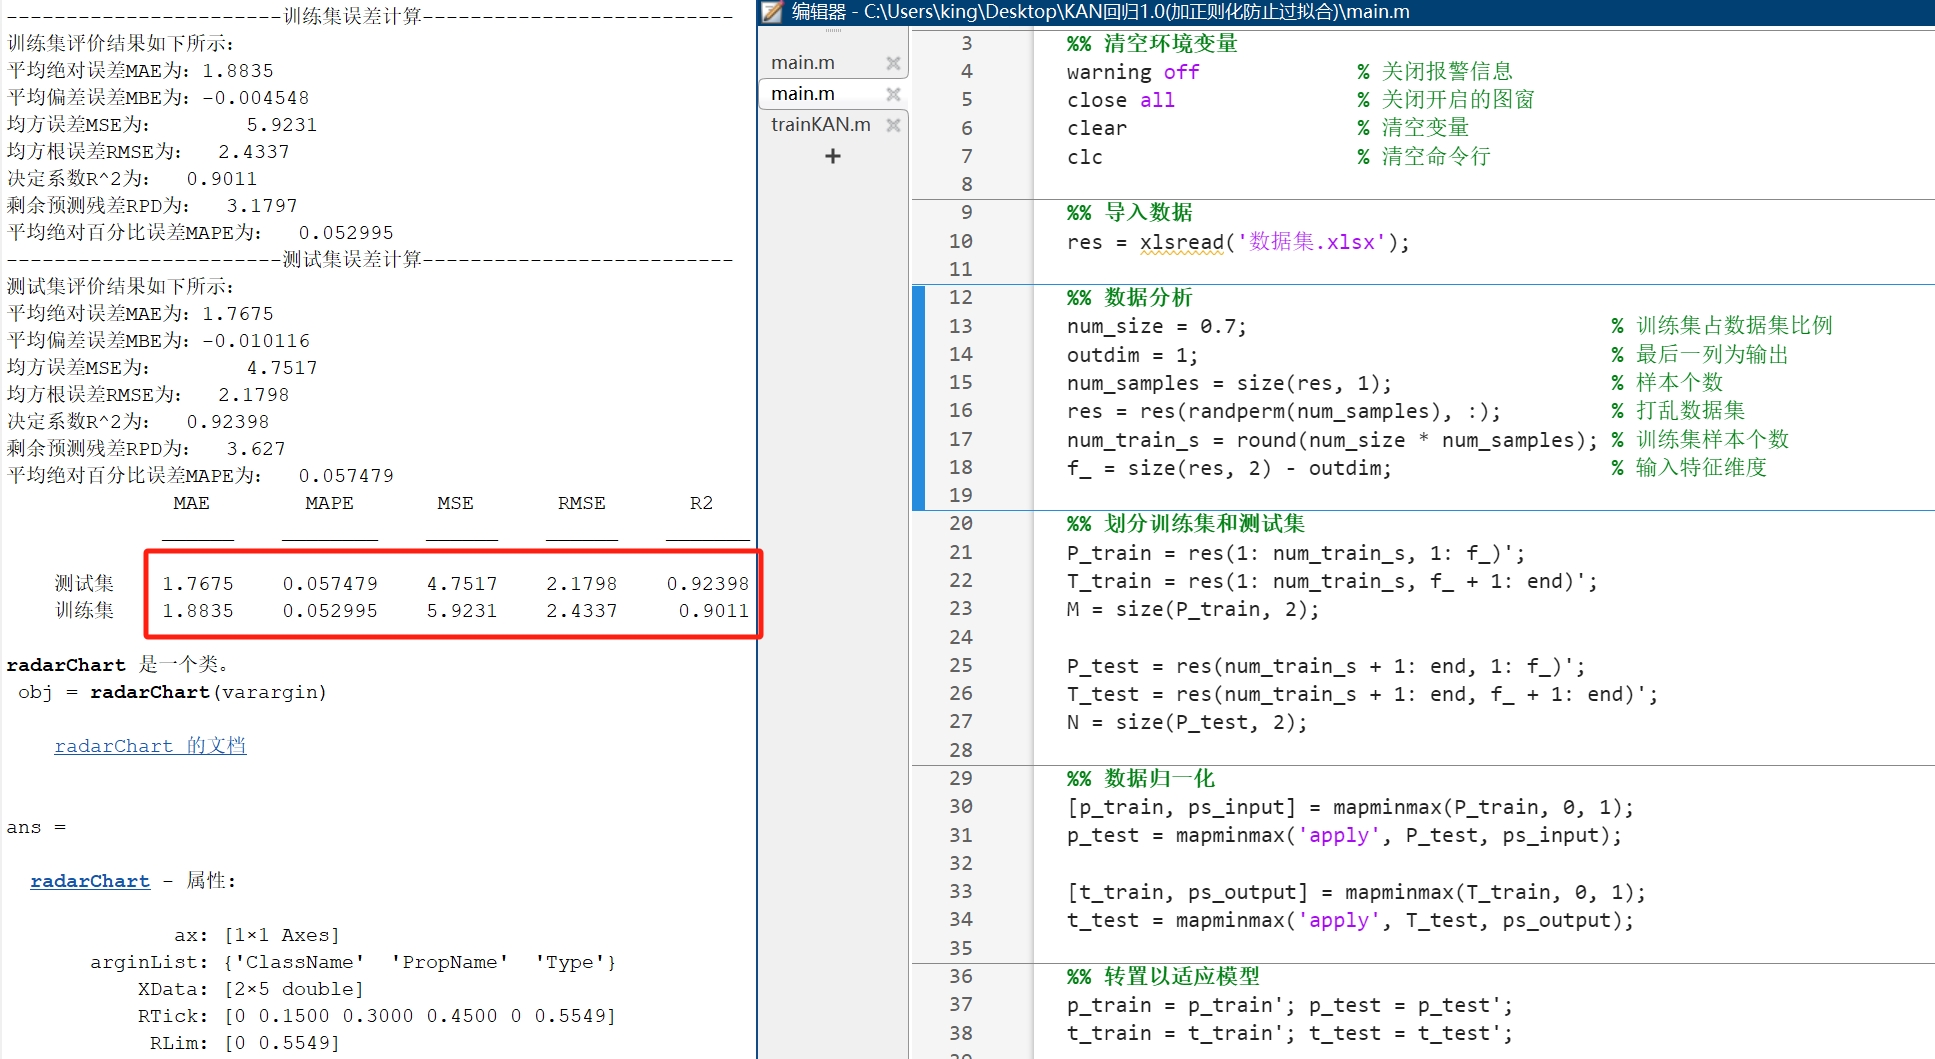Switch to the trainKAN.m tab
The height and width of the screenshot is (1059, 1935).
coord(820,125)
